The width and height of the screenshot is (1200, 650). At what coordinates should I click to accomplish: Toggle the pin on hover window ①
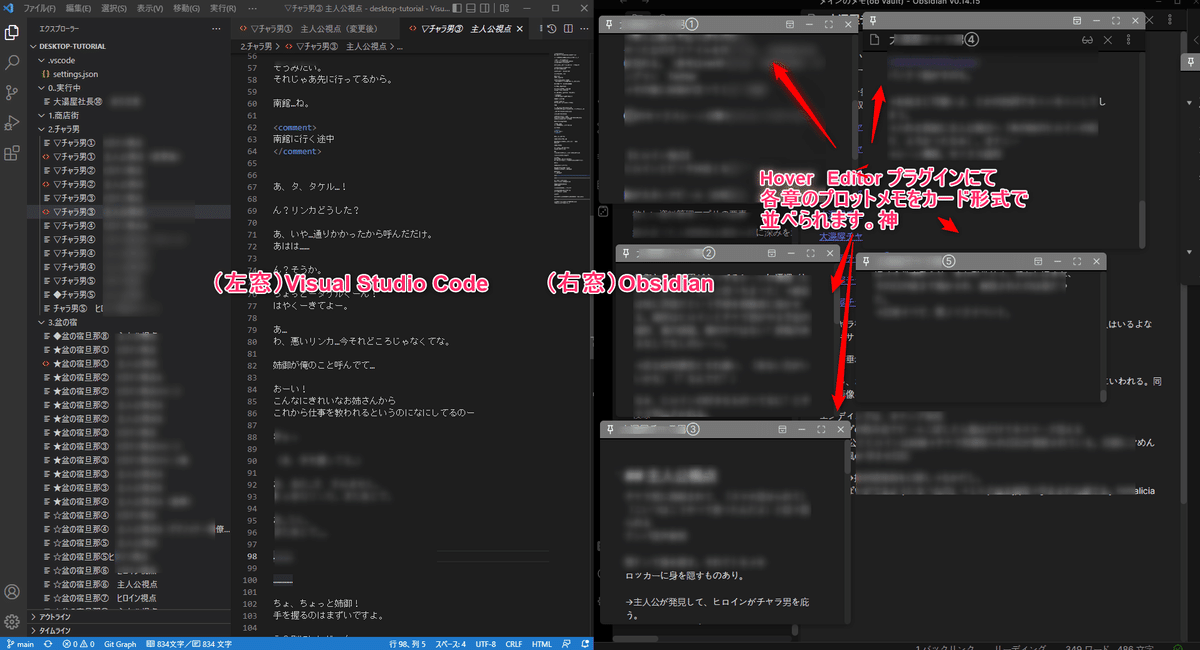pos(611,24)
